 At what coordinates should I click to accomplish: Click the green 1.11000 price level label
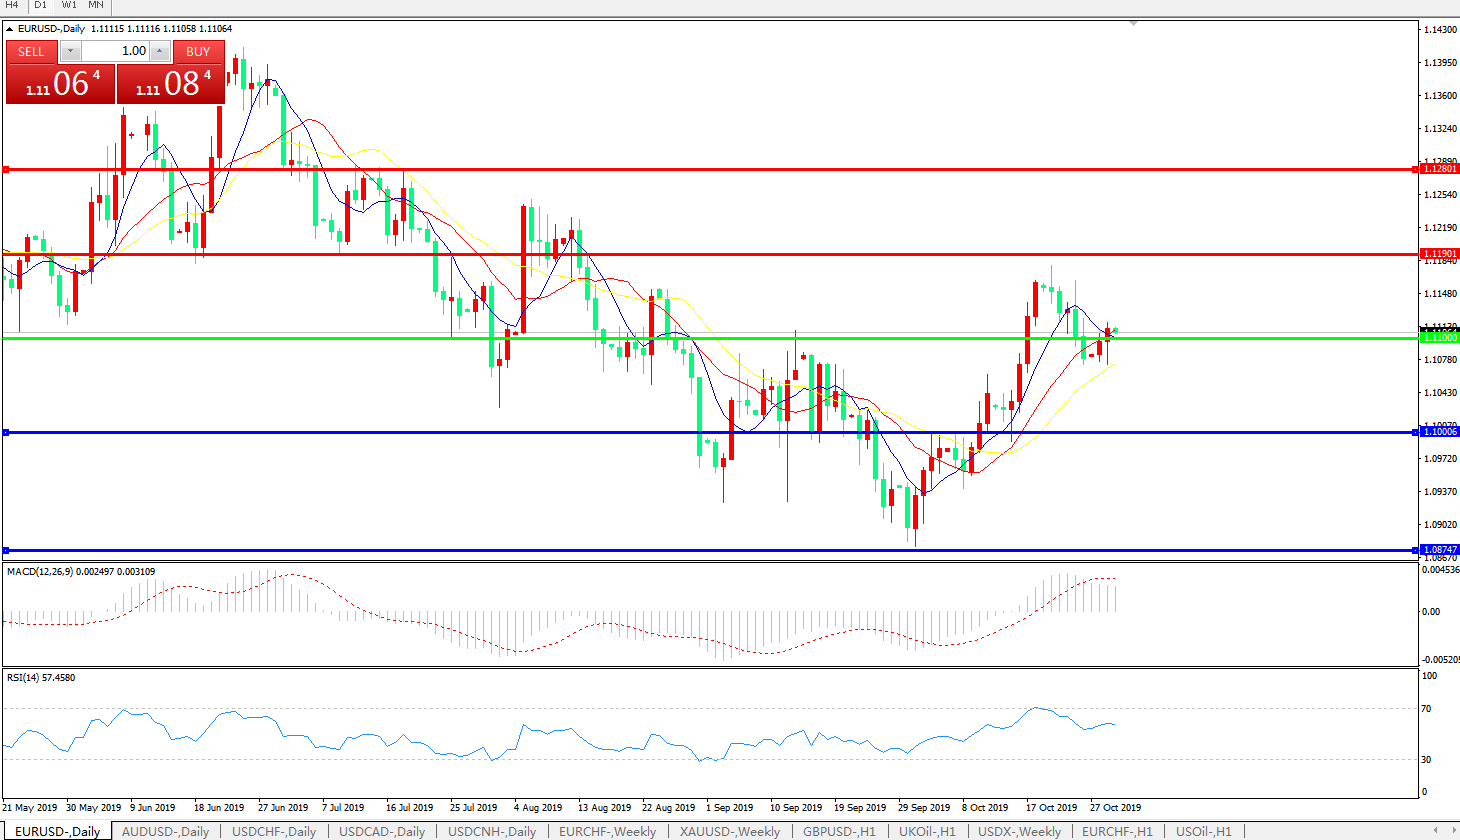click(x=1440, y=338)
